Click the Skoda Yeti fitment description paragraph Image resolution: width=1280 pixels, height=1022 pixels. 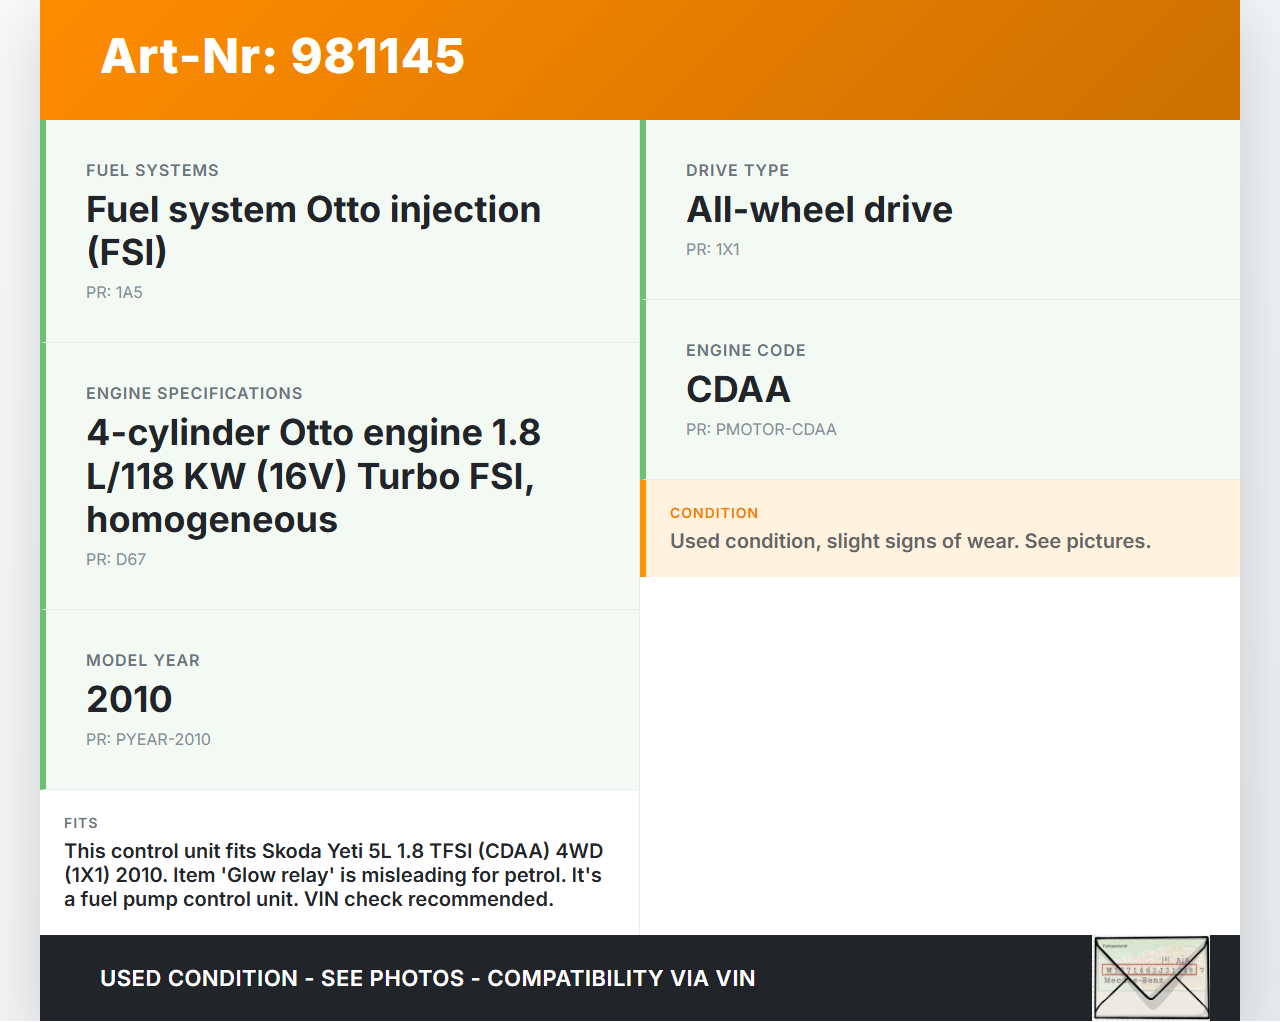[333, 875]
